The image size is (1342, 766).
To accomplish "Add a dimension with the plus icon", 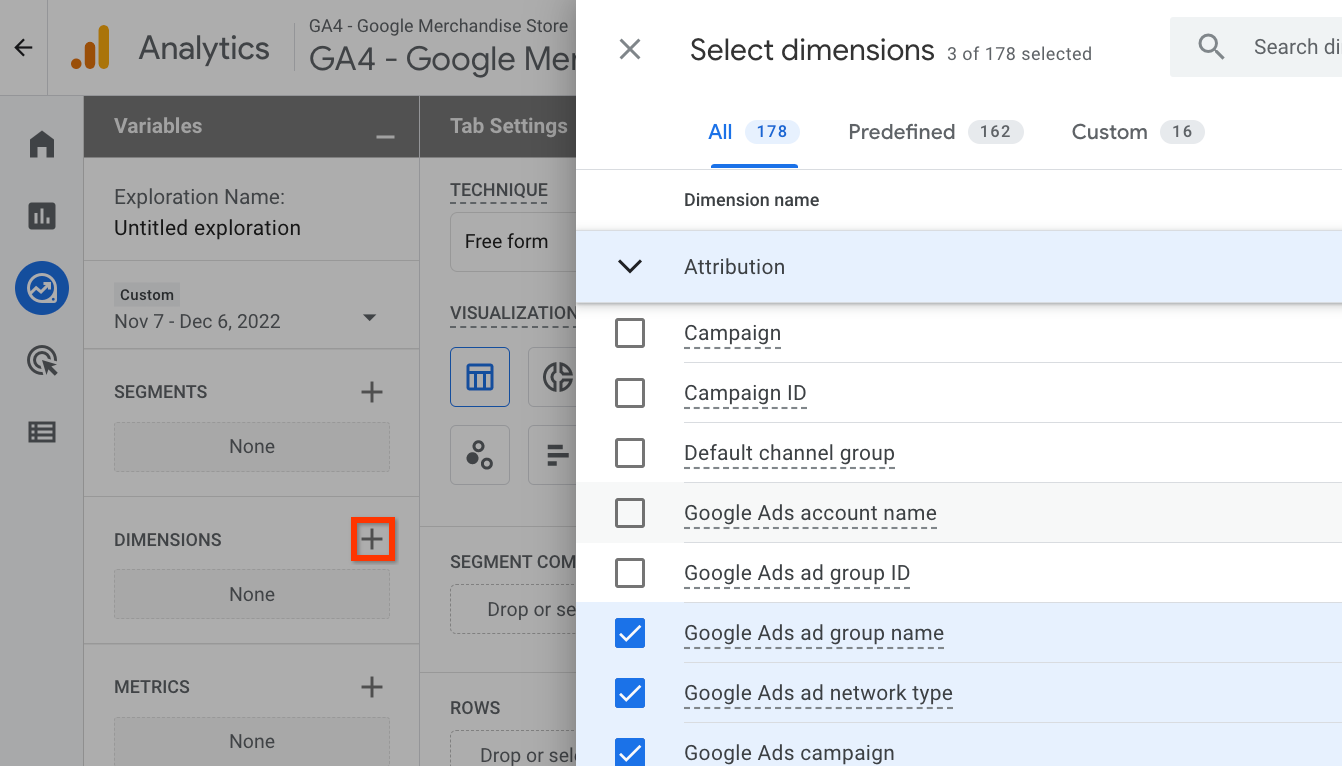I will [372, 540].
